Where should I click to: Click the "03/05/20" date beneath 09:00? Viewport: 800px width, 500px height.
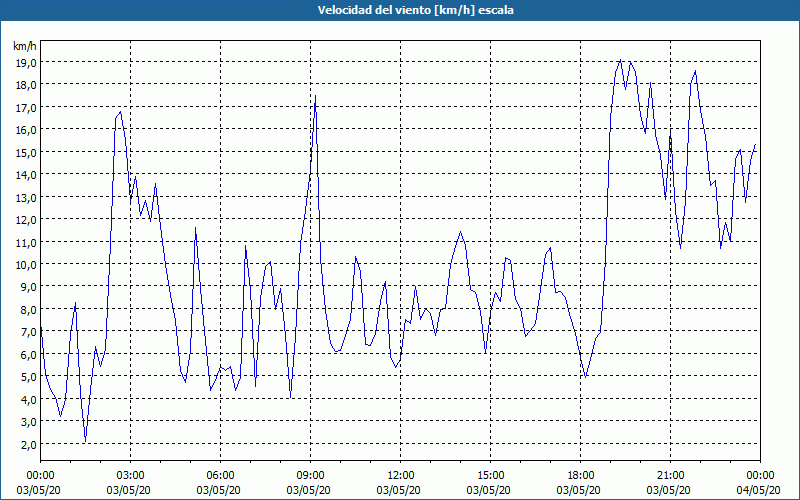click(309, 490)
